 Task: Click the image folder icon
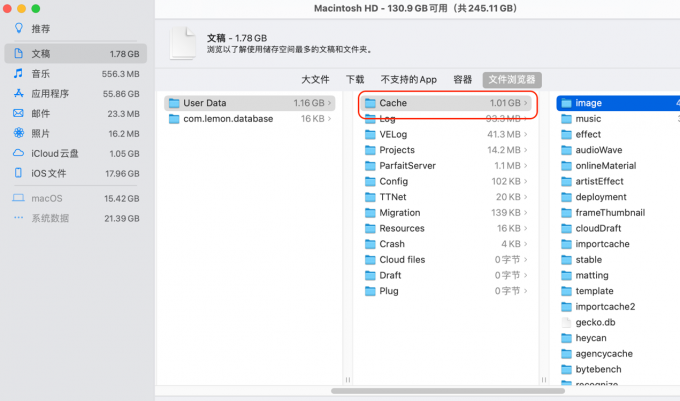(566, 103)
